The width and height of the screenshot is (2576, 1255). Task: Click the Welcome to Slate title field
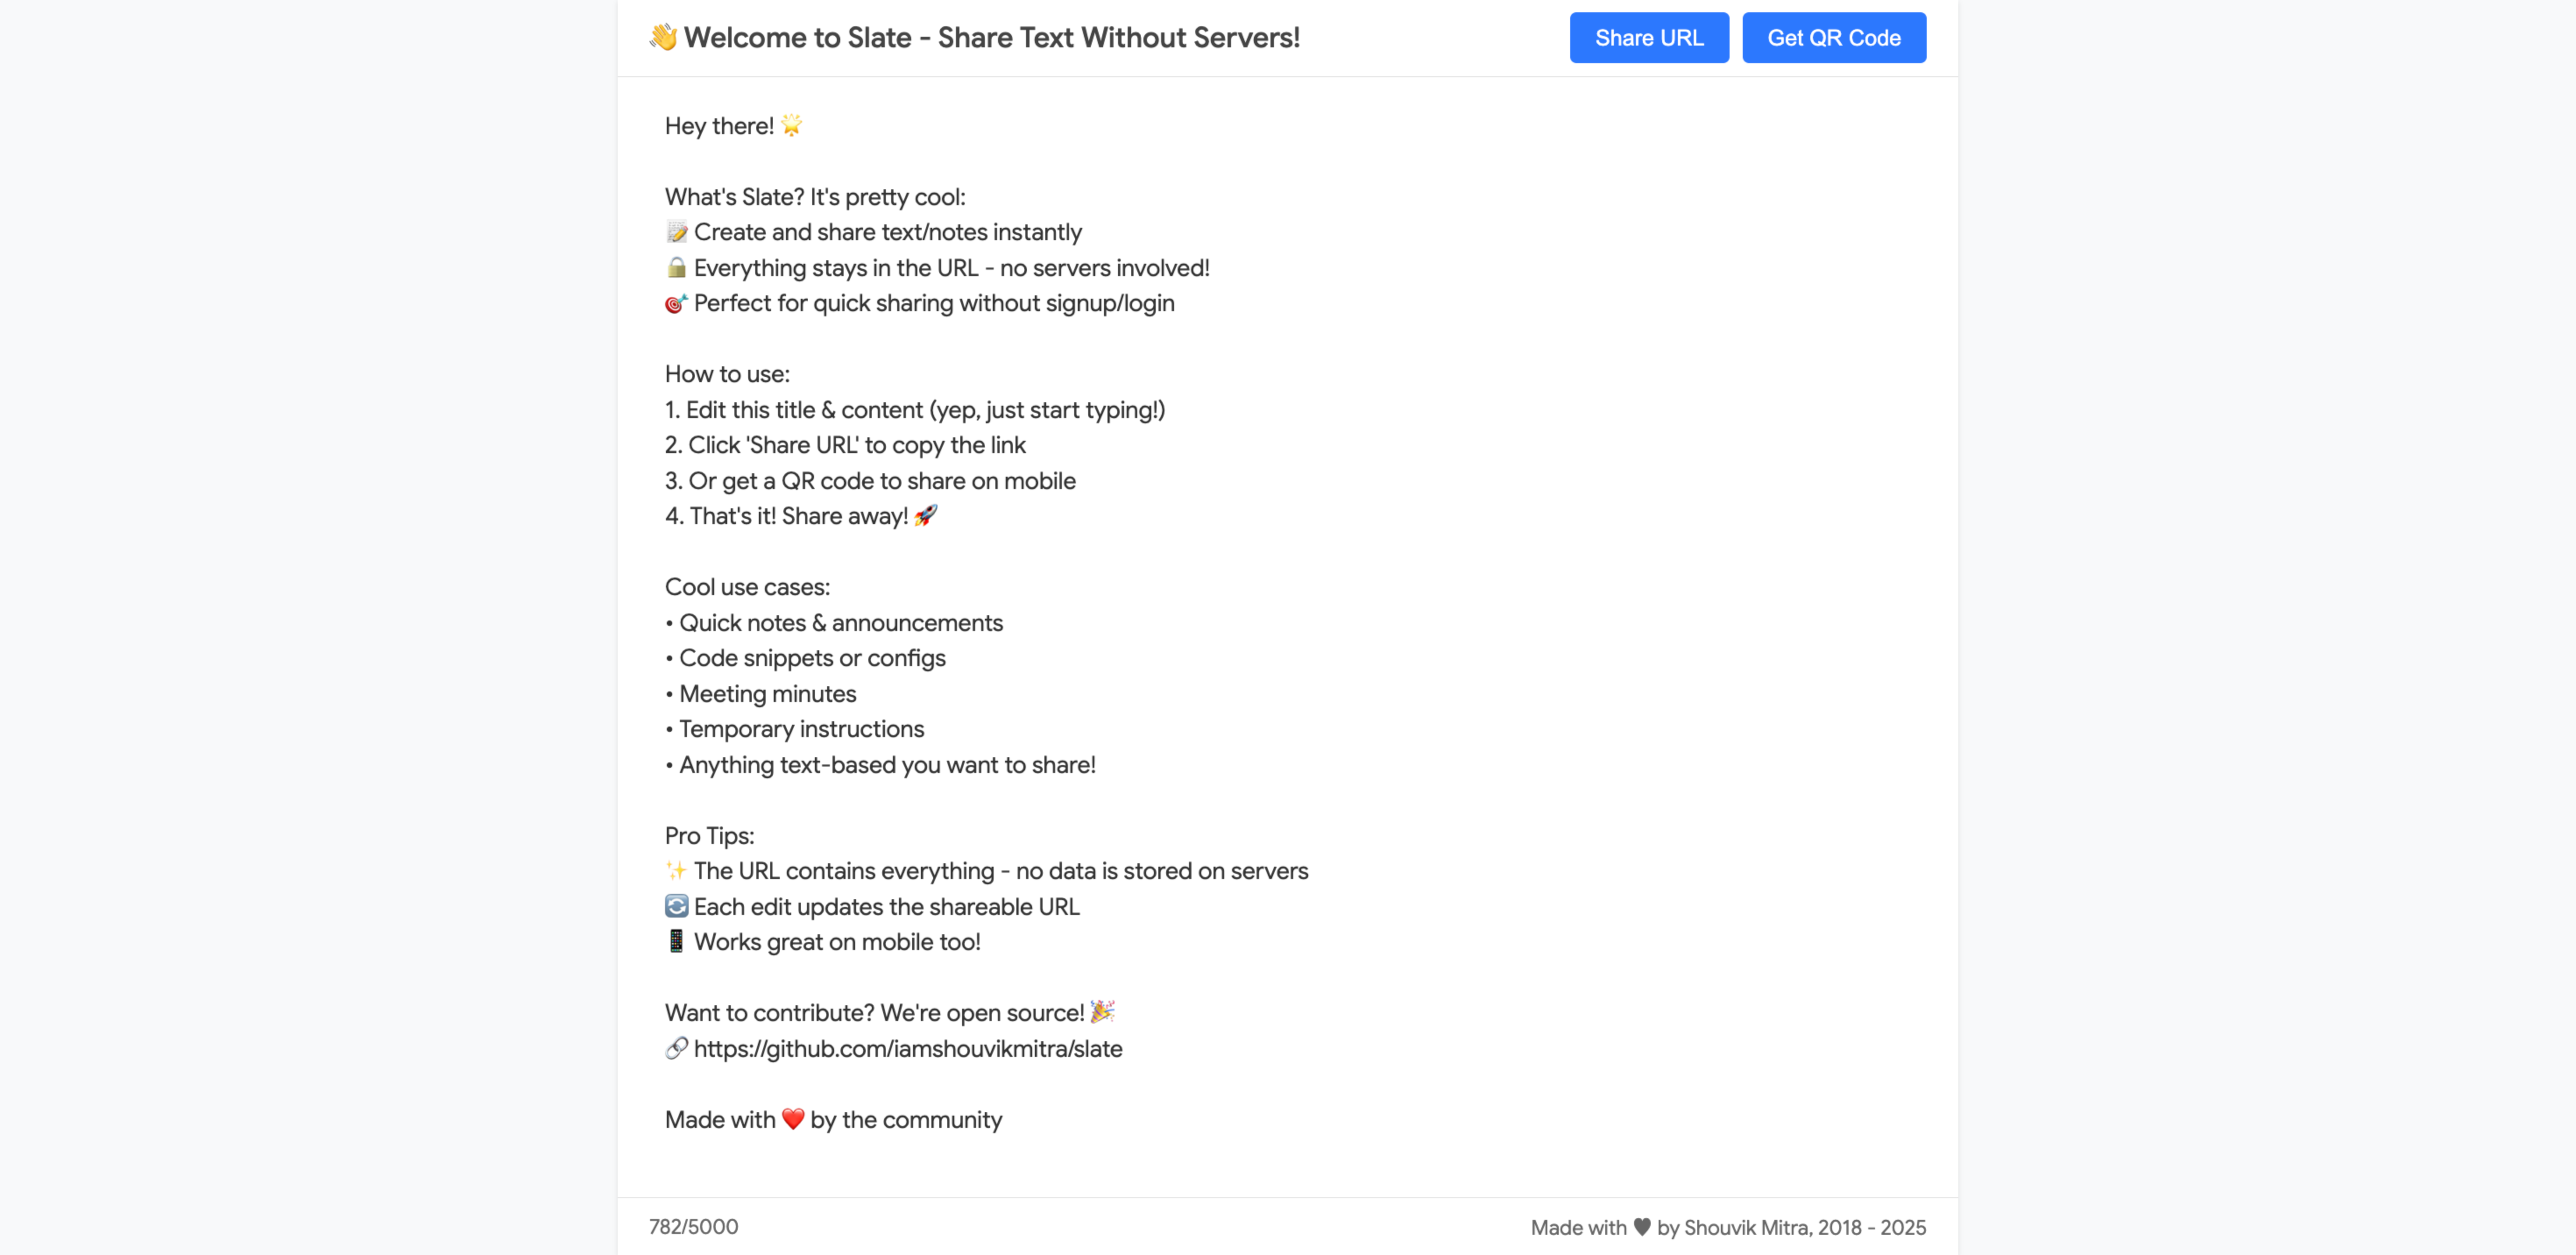pos(991,38)
